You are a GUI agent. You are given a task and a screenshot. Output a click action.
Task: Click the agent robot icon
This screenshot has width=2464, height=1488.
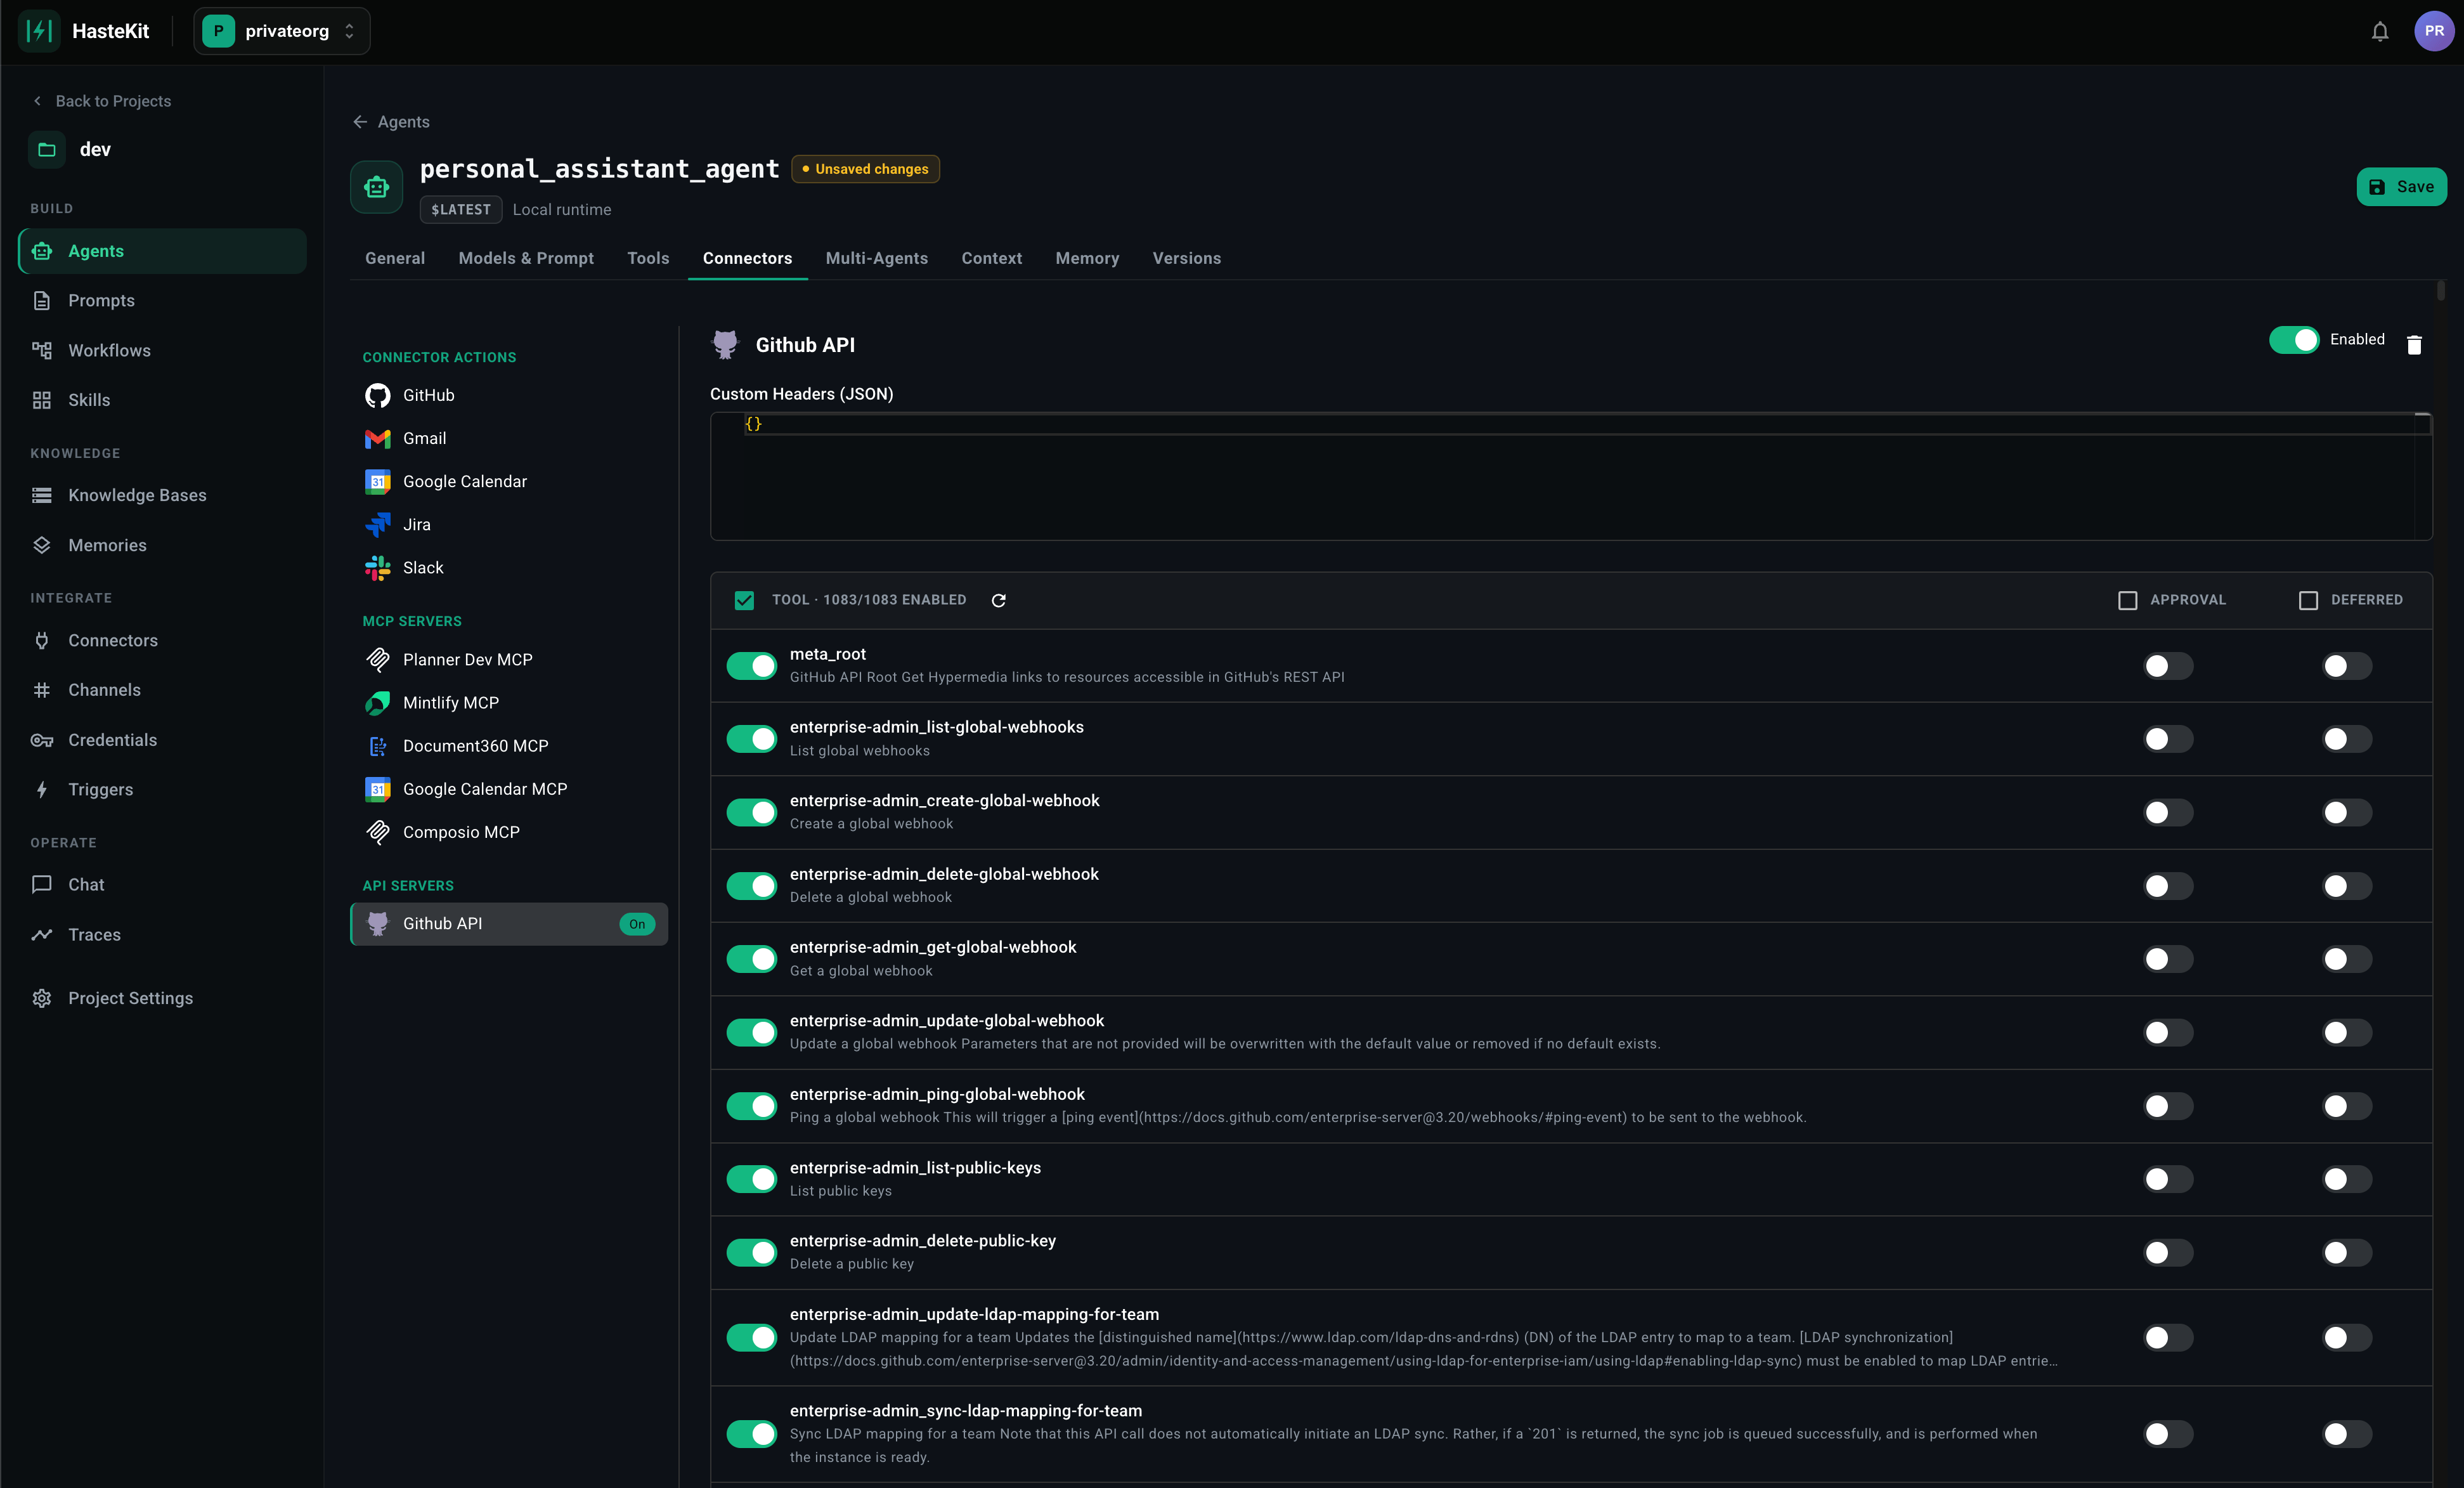tap(376, 187)
